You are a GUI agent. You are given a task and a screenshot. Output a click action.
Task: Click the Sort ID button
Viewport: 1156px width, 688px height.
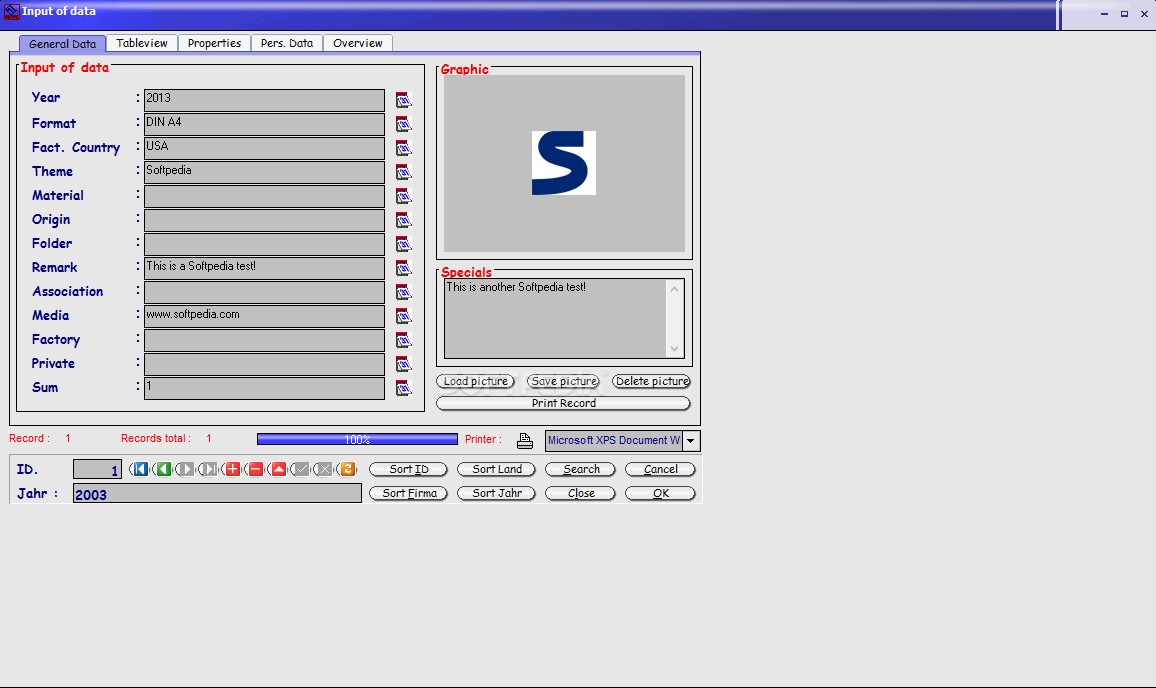408,469
